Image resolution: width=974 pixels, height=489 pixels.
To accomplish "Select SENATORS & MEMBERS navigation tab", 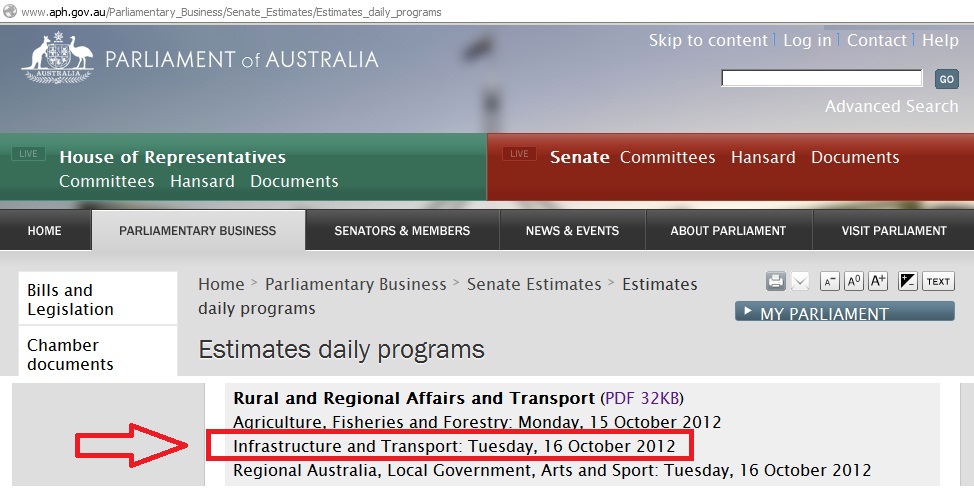I will 402,231.
